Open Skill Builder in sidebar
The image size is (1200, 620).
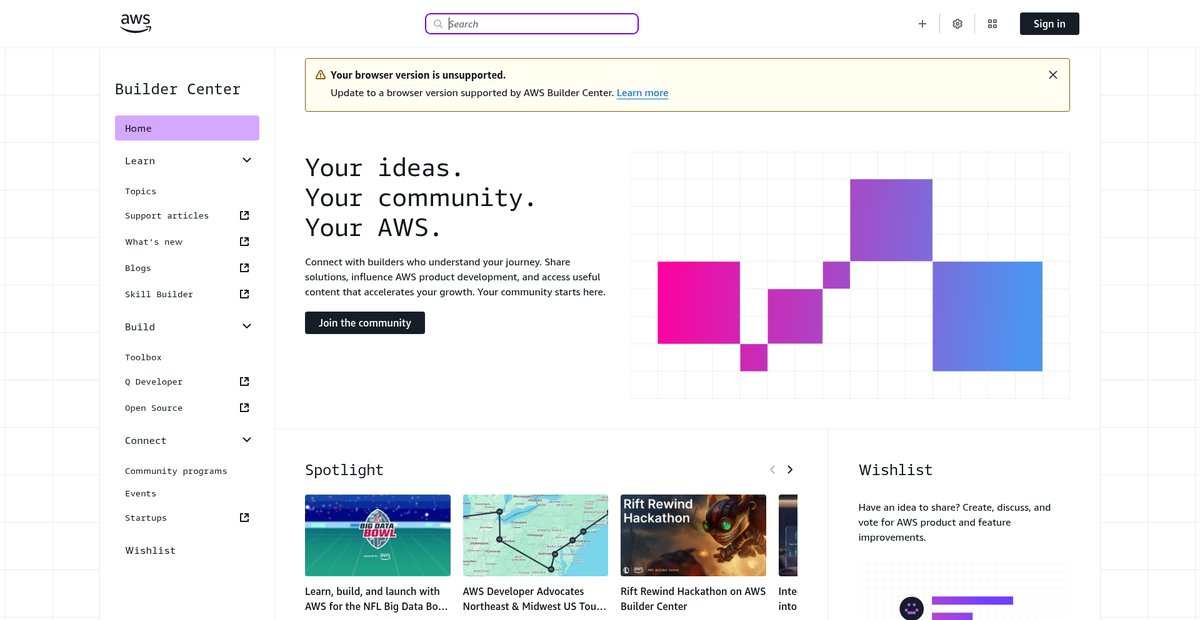[x=159, y=294]
